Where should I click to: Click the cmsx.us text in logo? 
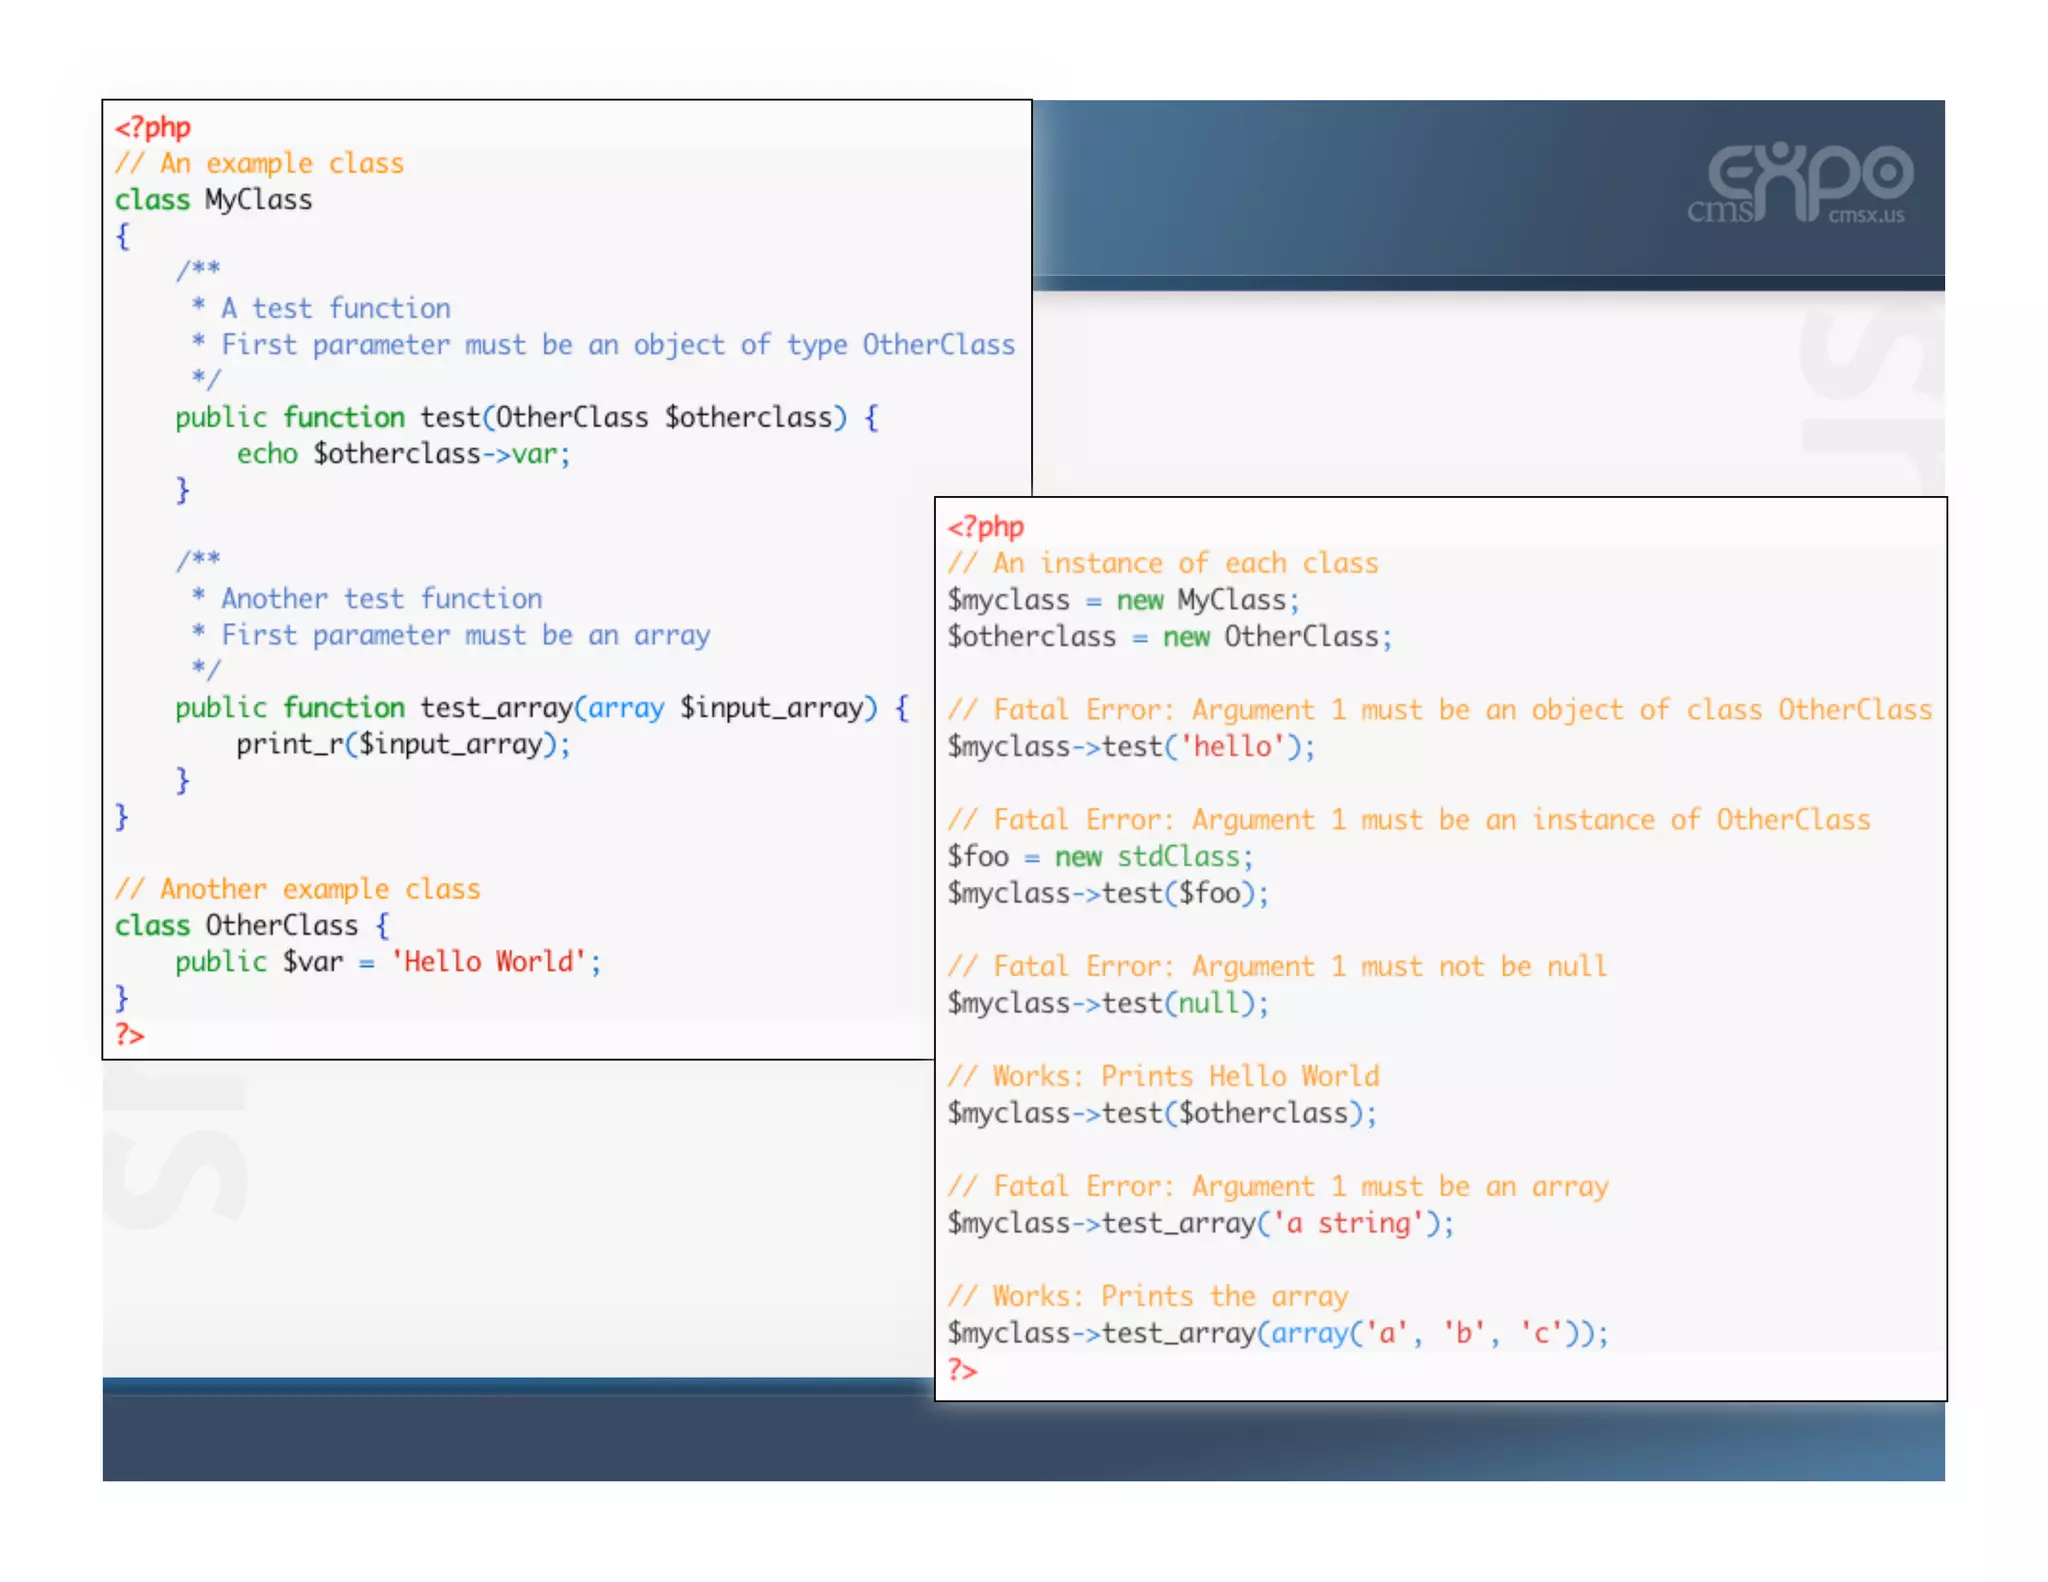tap(1866, 215)
